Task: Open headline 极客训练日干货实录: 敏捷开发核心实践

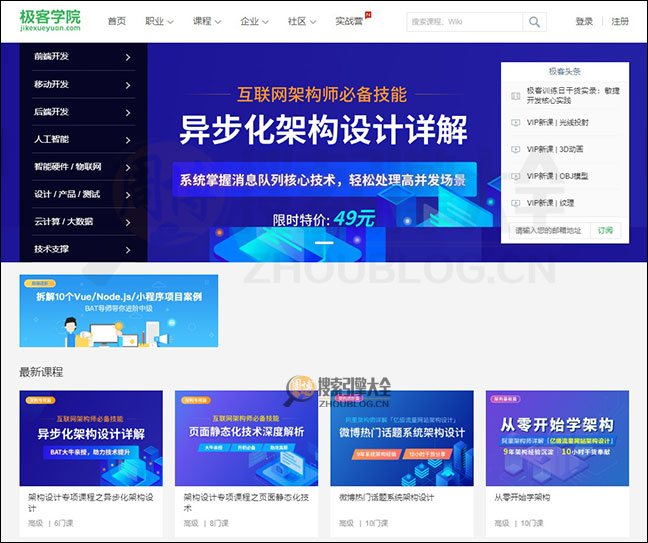Action: pos(573,95)
